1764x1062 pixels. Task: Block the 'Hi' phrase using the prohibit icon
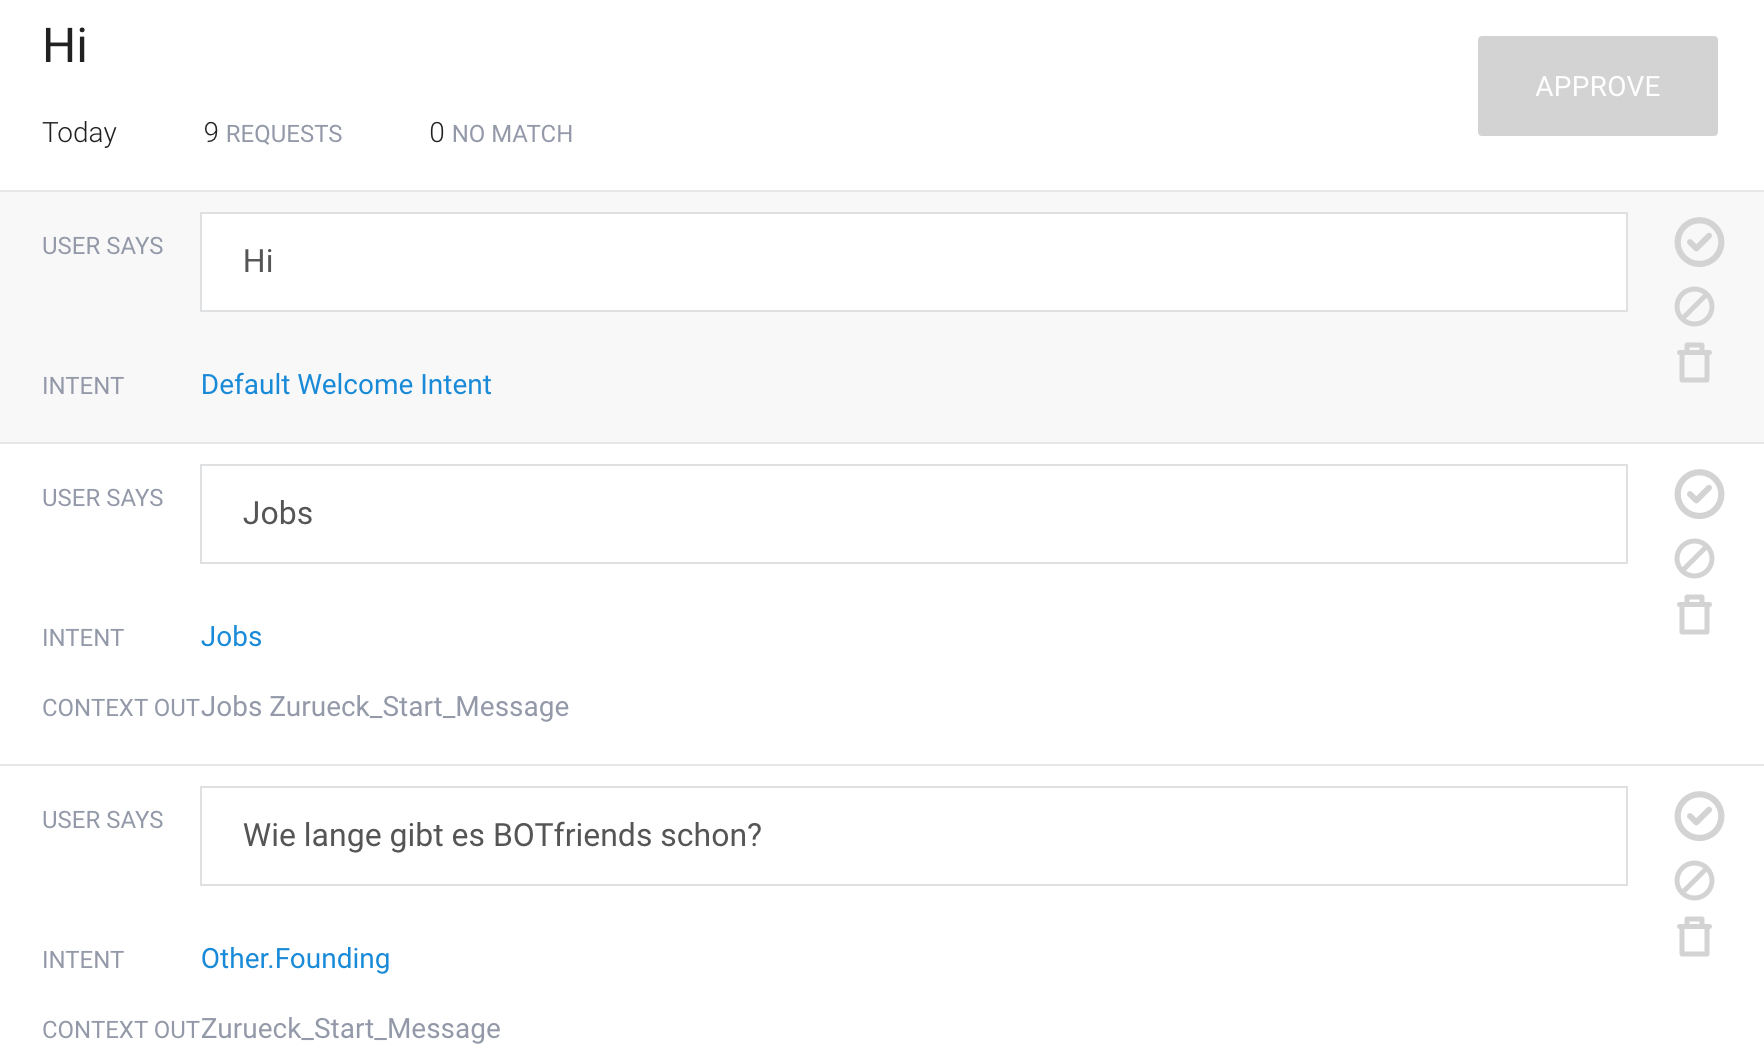tap(1694, 306)
